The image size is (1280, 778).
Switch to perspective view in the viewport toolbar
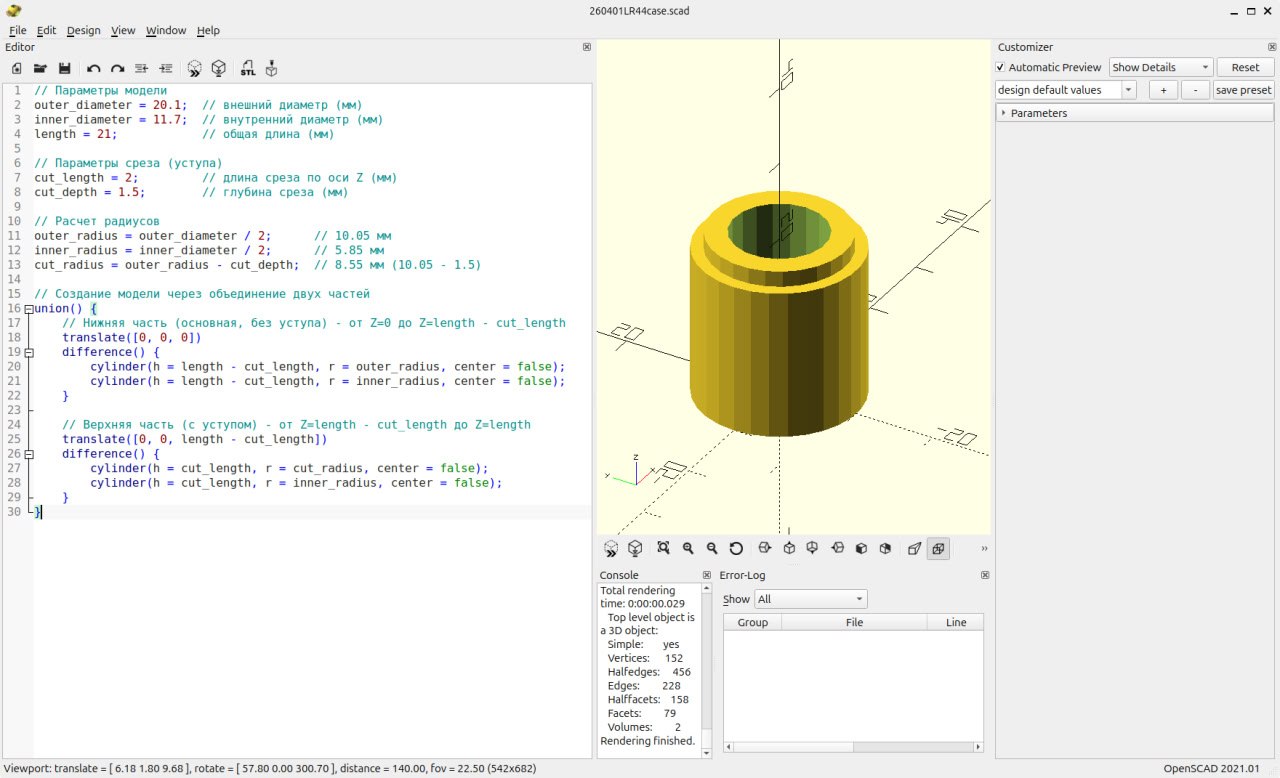[x=914, y=548]
